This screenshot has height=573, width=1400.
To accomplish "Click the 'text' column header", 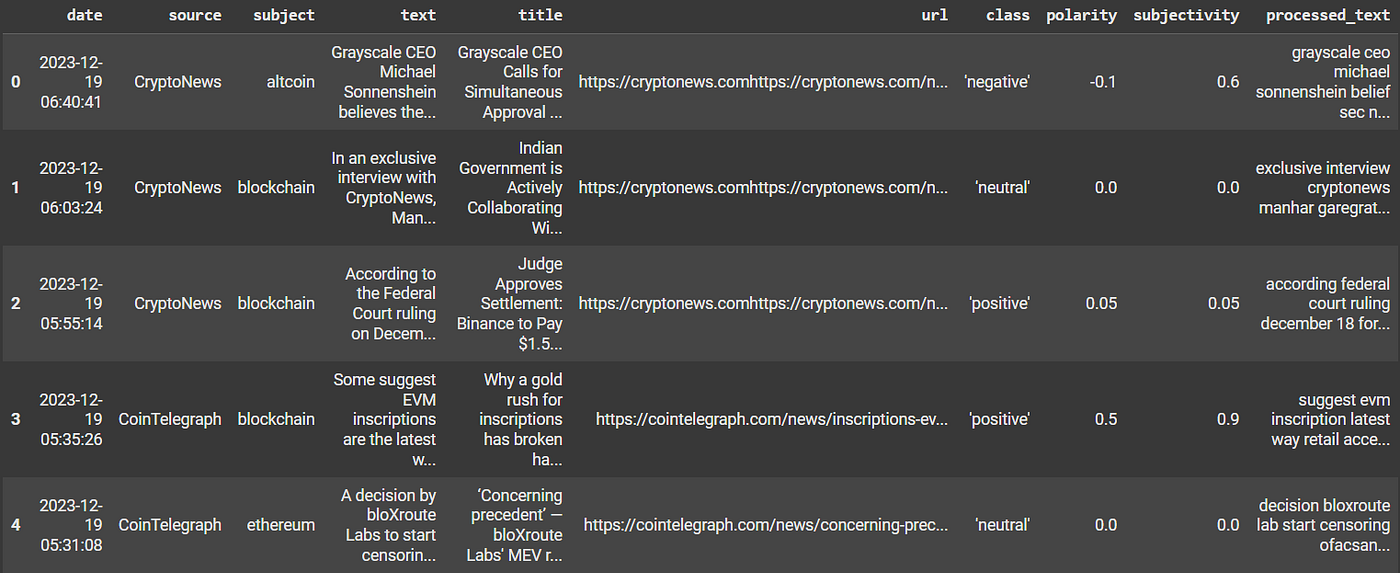I will (417, 15).
